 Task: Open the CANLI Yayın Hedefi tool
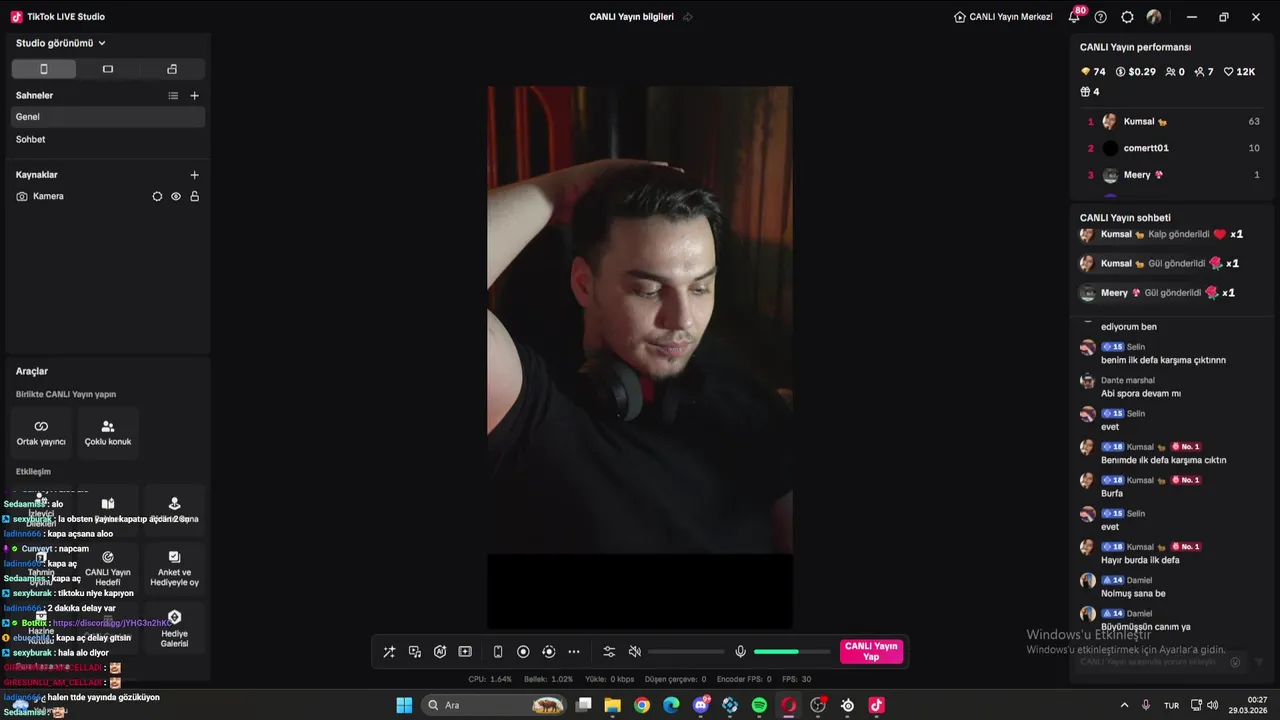[108, 568]
